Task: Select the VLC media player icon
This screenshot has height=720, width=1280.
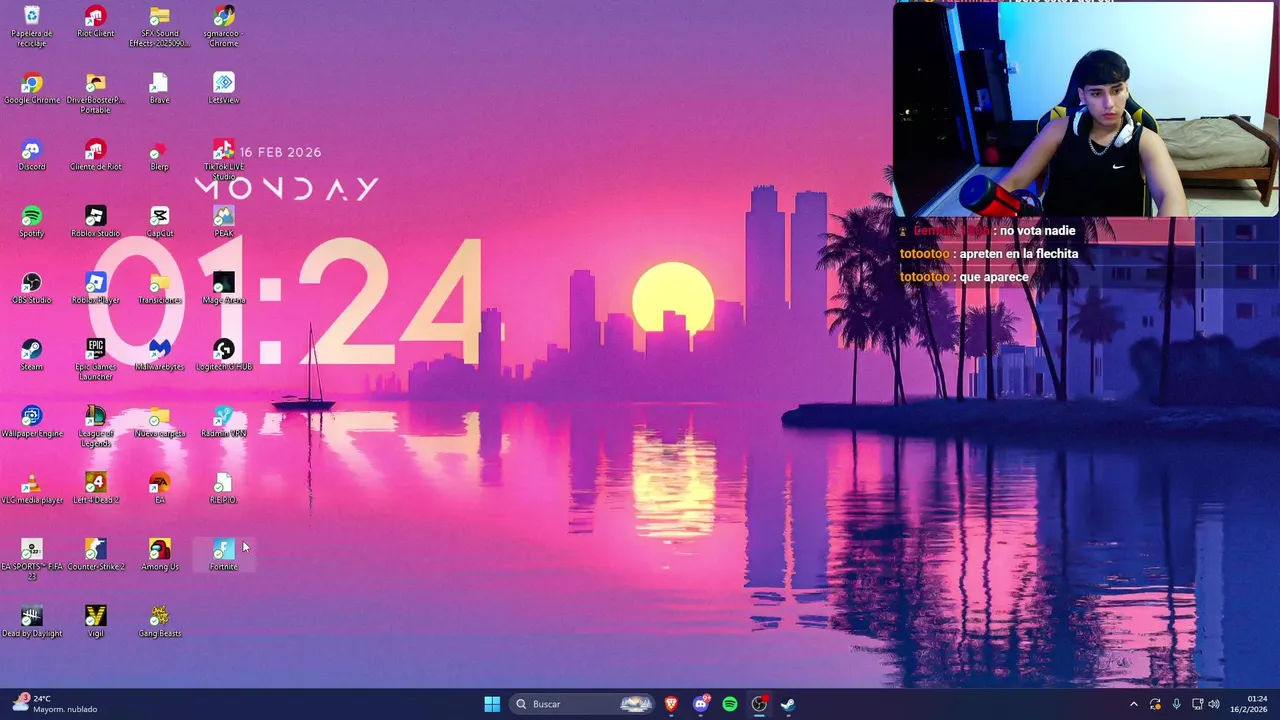Action: point(32,490)
